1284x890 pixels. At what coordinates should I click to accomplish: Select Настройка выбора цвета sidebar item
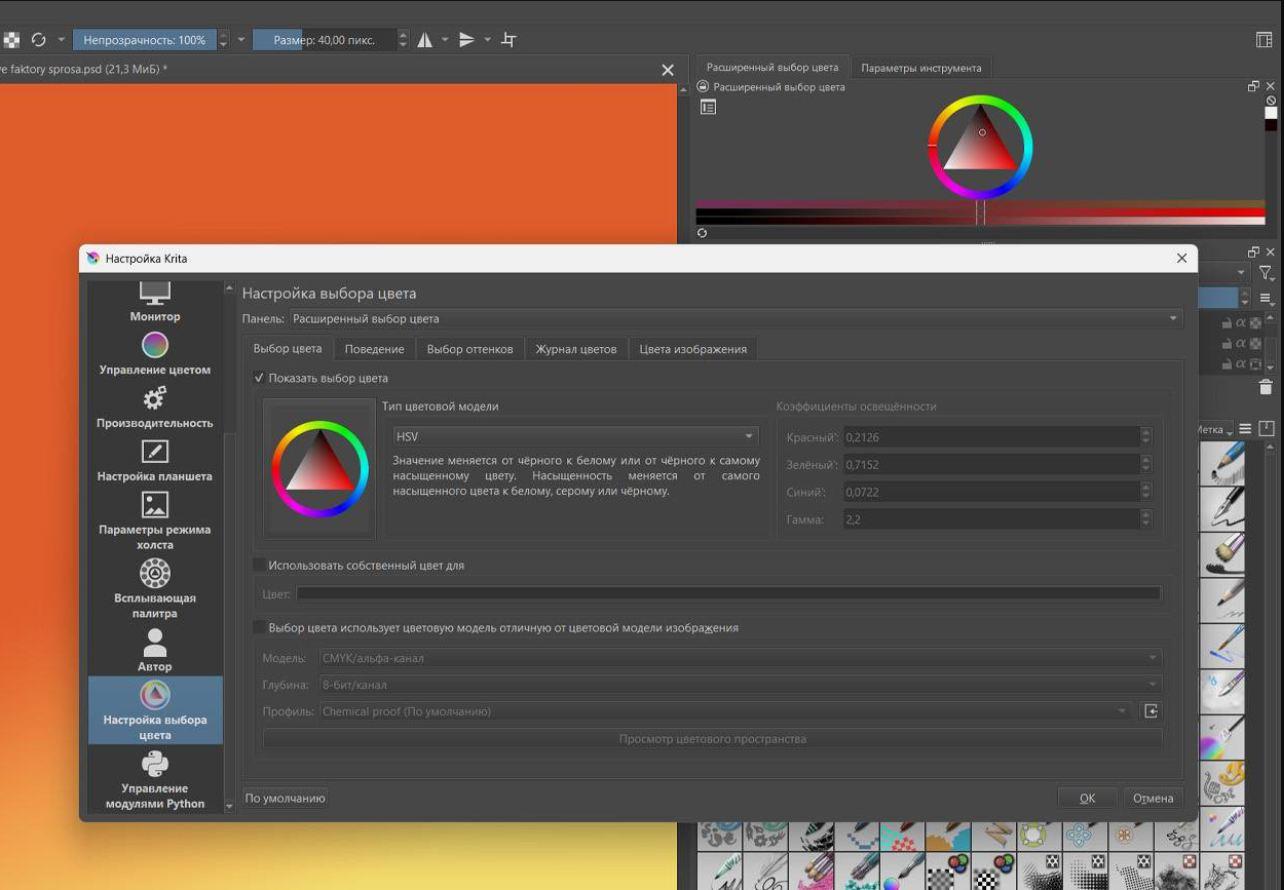[x=154, y=710]
